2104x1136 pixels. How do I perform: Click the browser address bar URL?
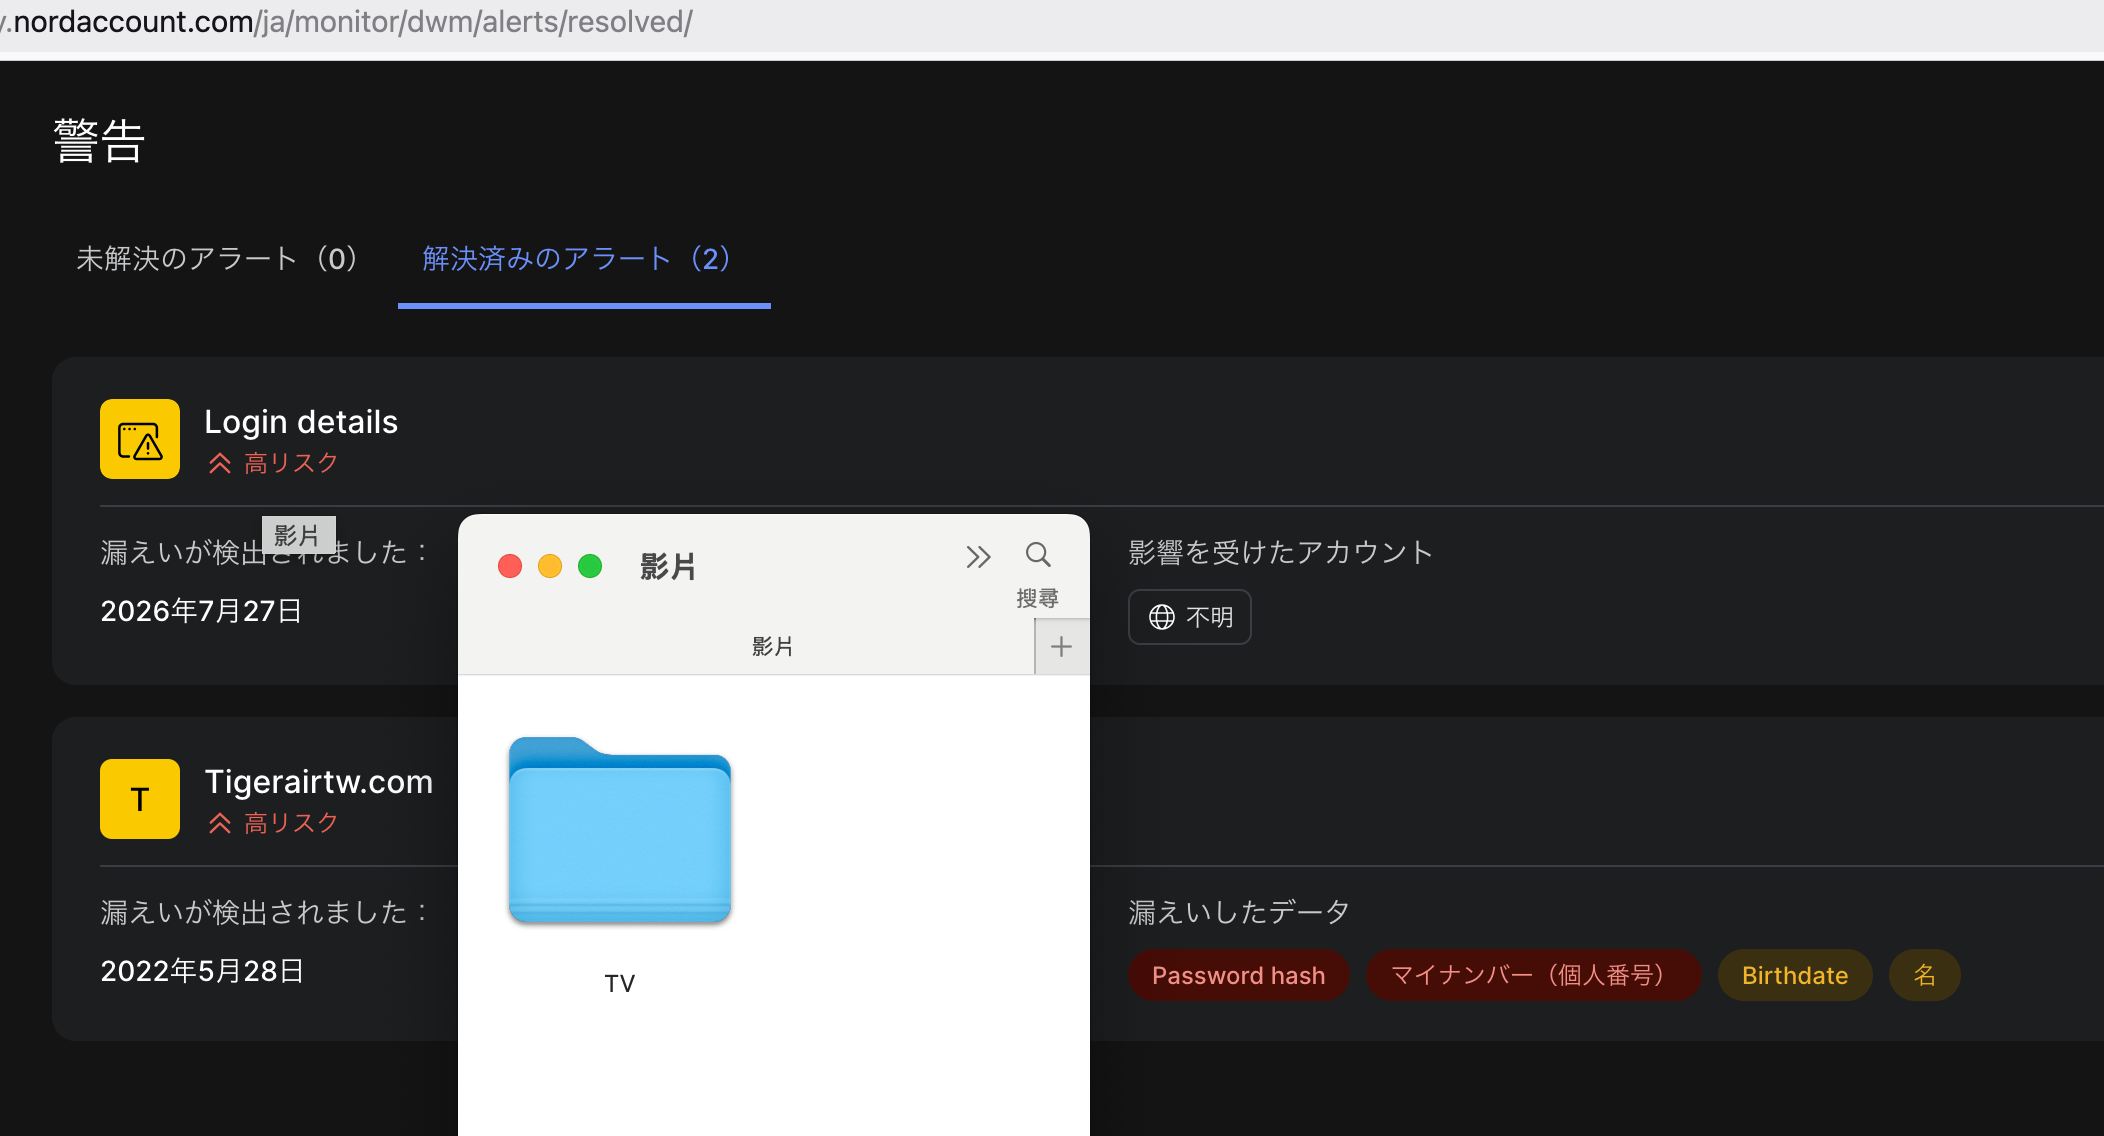(346, 22)
